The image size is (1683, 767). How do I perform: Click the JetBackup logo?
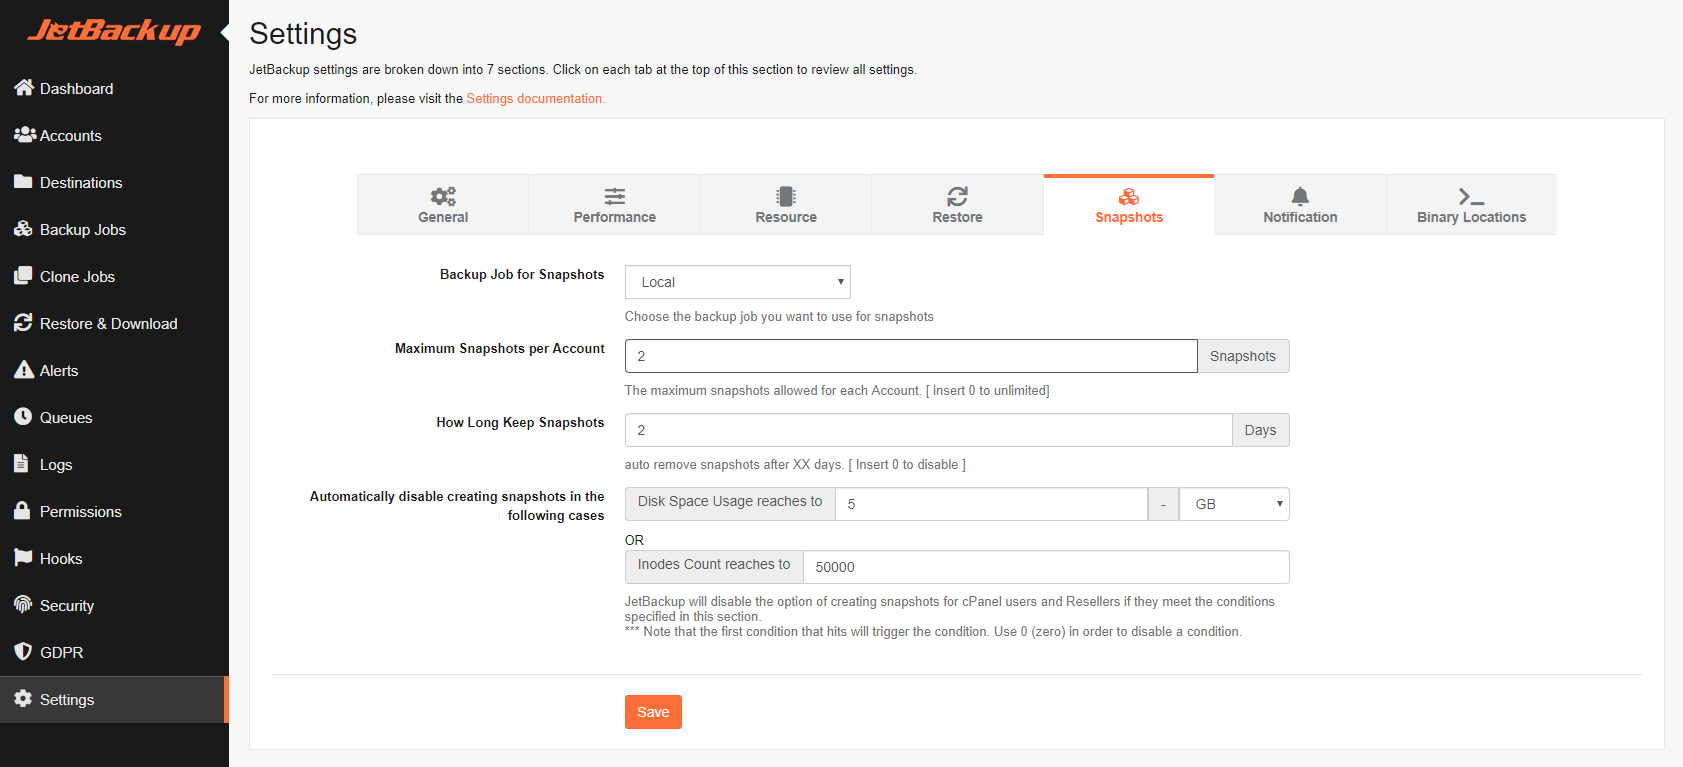(114, 31)
